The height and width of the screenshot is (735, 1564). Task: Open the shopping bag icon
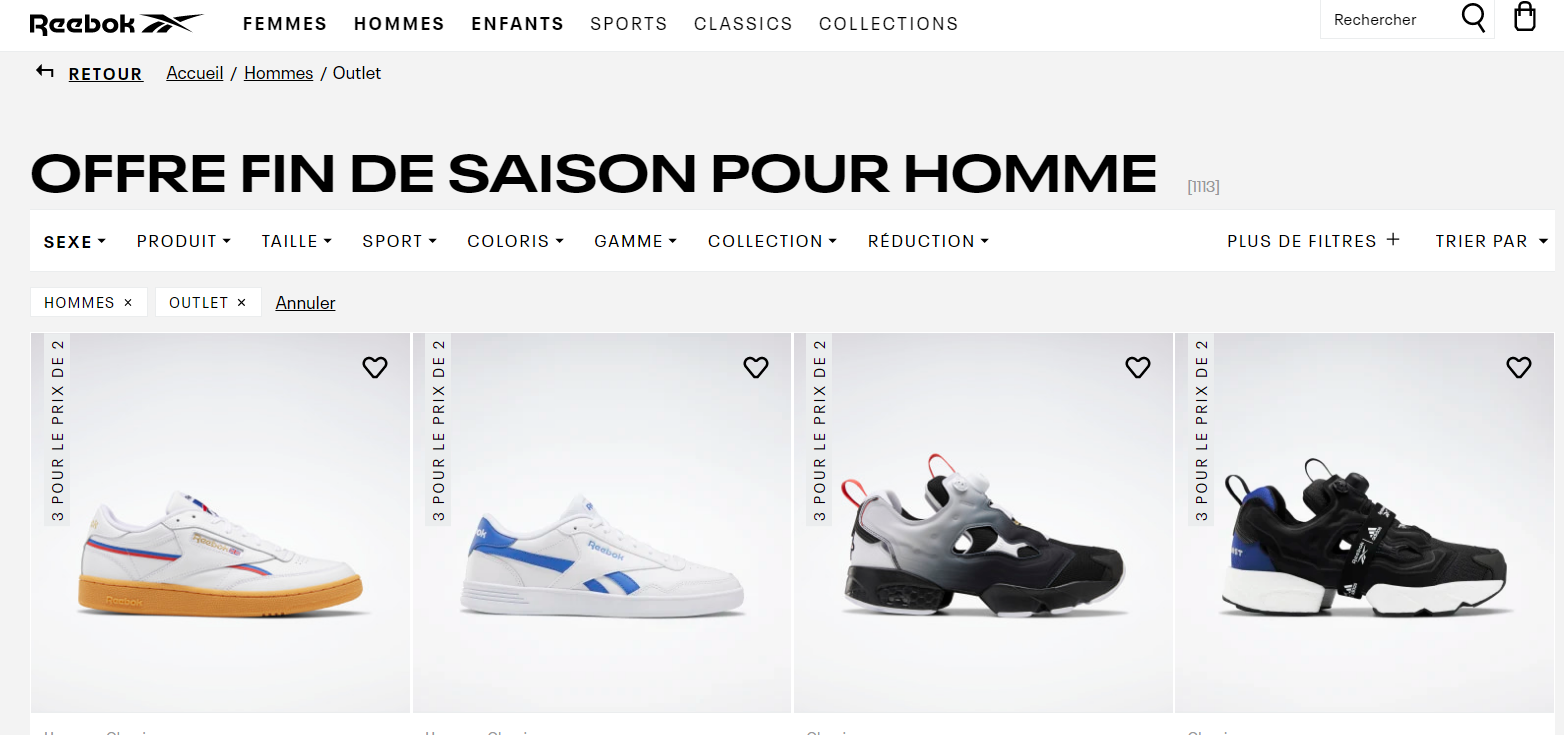point(1524,17)
